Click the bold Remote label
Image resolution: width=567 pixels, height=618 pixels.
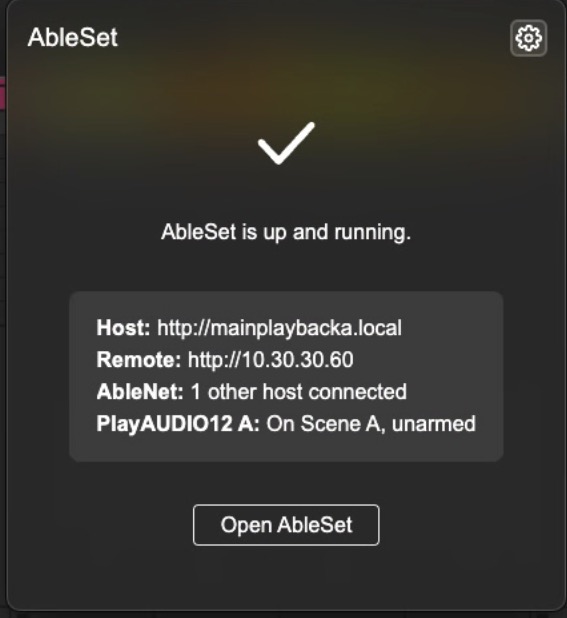pyautogui.click(x=139, y=359)
